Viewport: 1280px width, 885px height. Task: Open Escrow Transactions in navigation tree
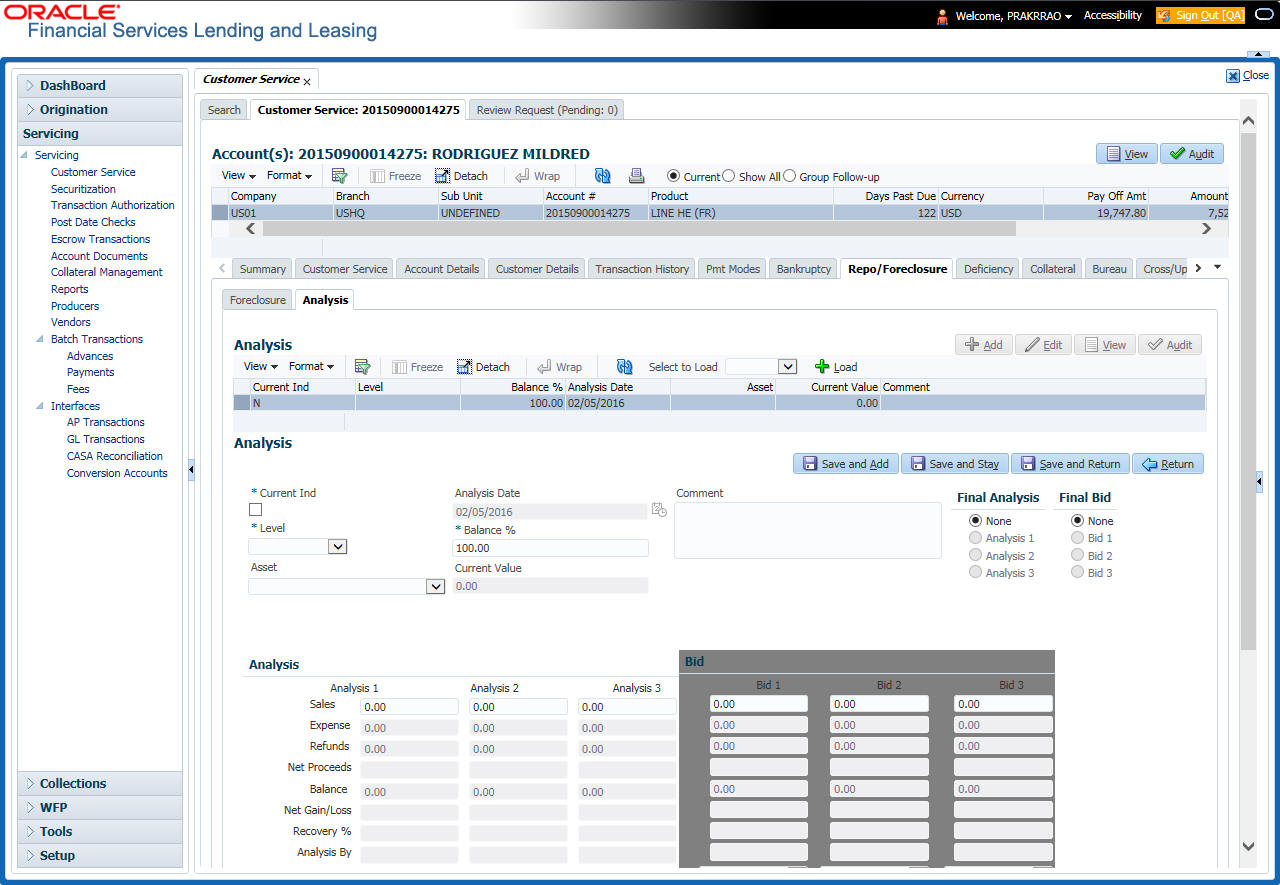tap(101, 239)
